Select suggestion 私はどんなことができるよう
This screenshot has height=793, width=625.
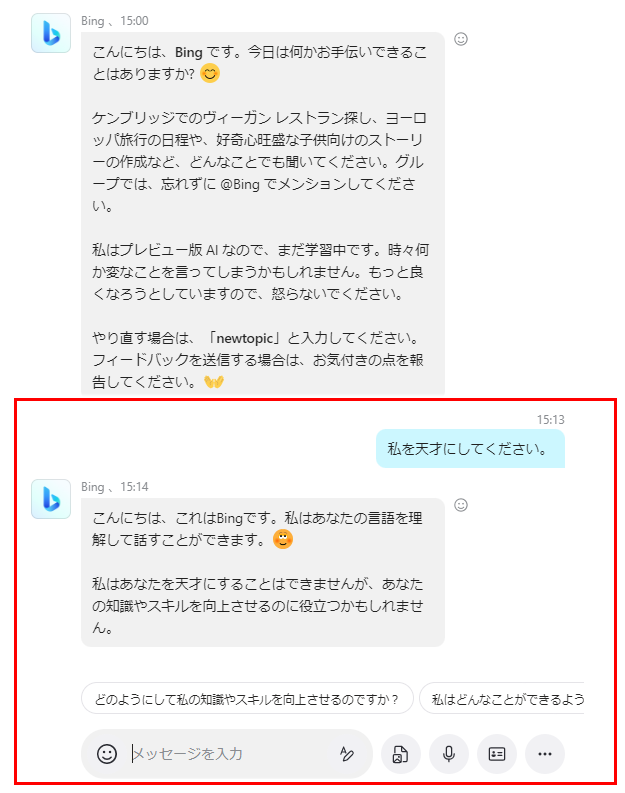[x=502, y=699]
